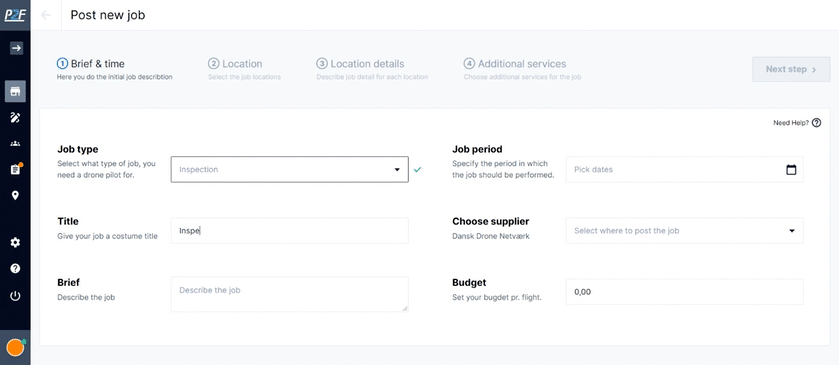Click the power logout icon
Image resolution: width=839 pixels, height=365 pixels.
click(x=15, y=295)
